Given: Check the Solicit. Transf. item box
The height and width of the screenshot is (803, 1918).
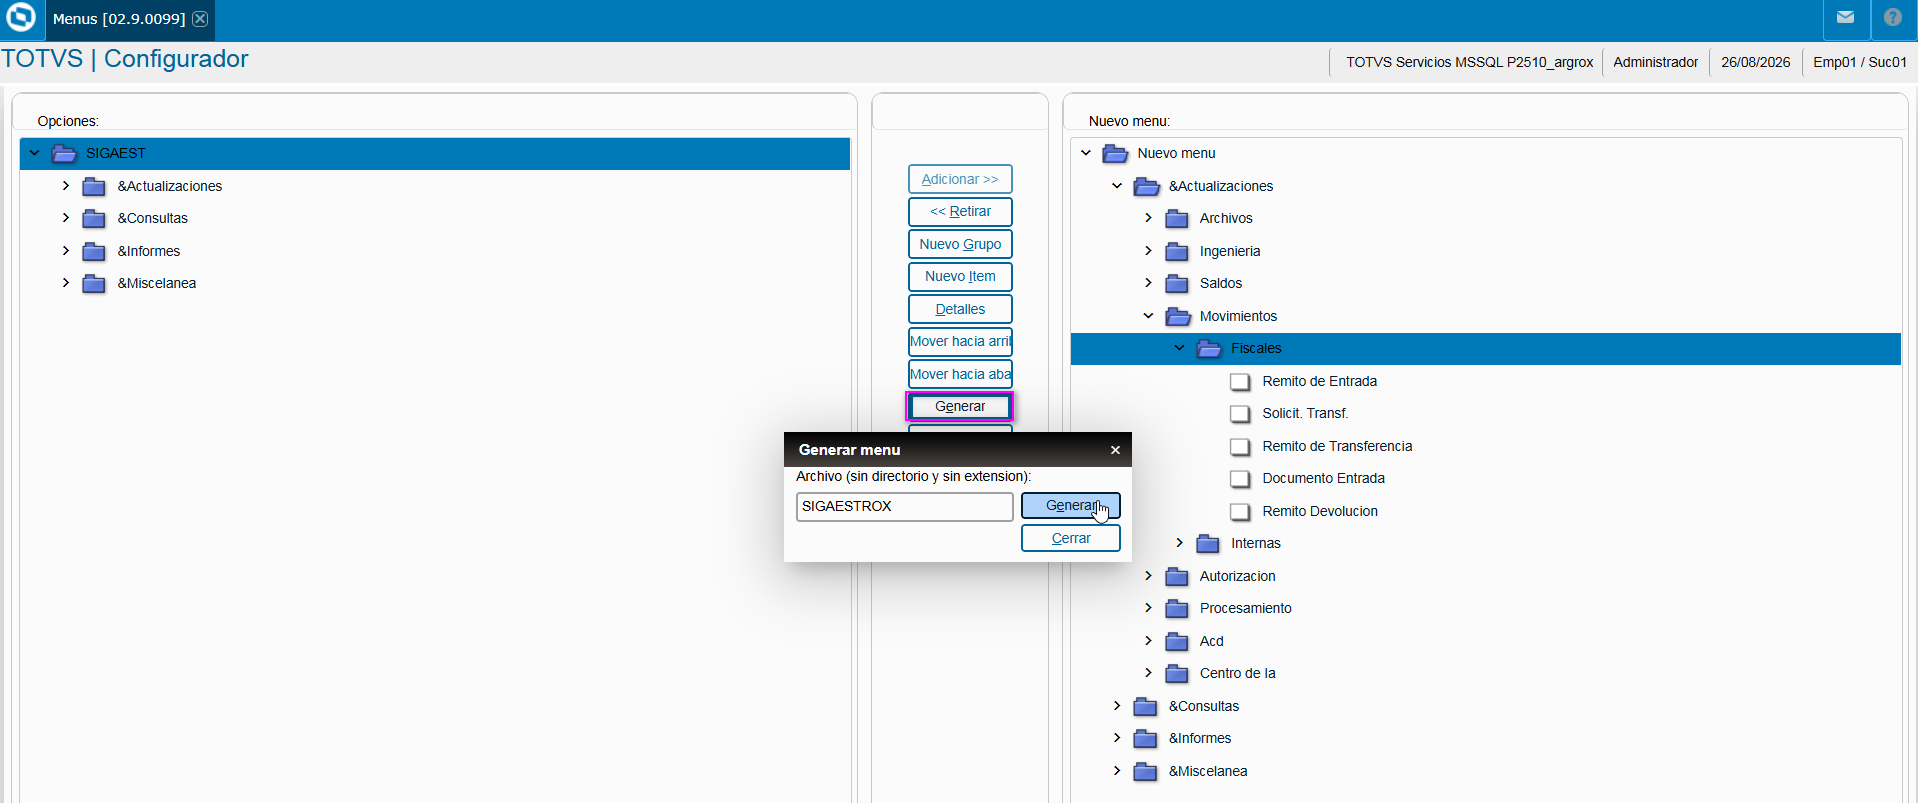Looking at the screenshot, I should pos(1240,413).
